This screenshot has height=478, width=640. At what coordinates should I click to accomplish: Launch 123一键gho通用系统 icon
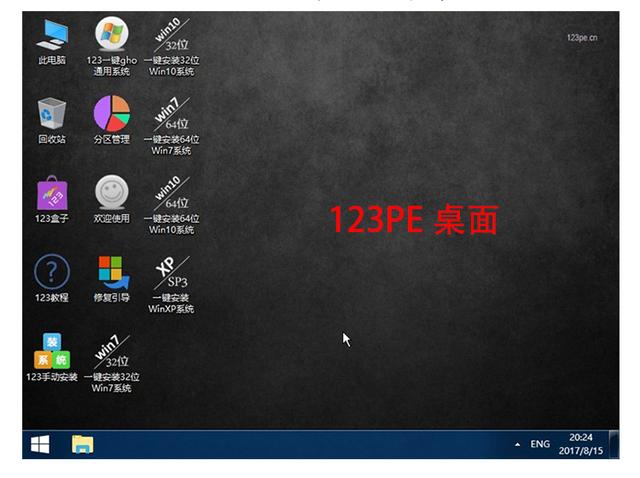click(x=111, y=47)
